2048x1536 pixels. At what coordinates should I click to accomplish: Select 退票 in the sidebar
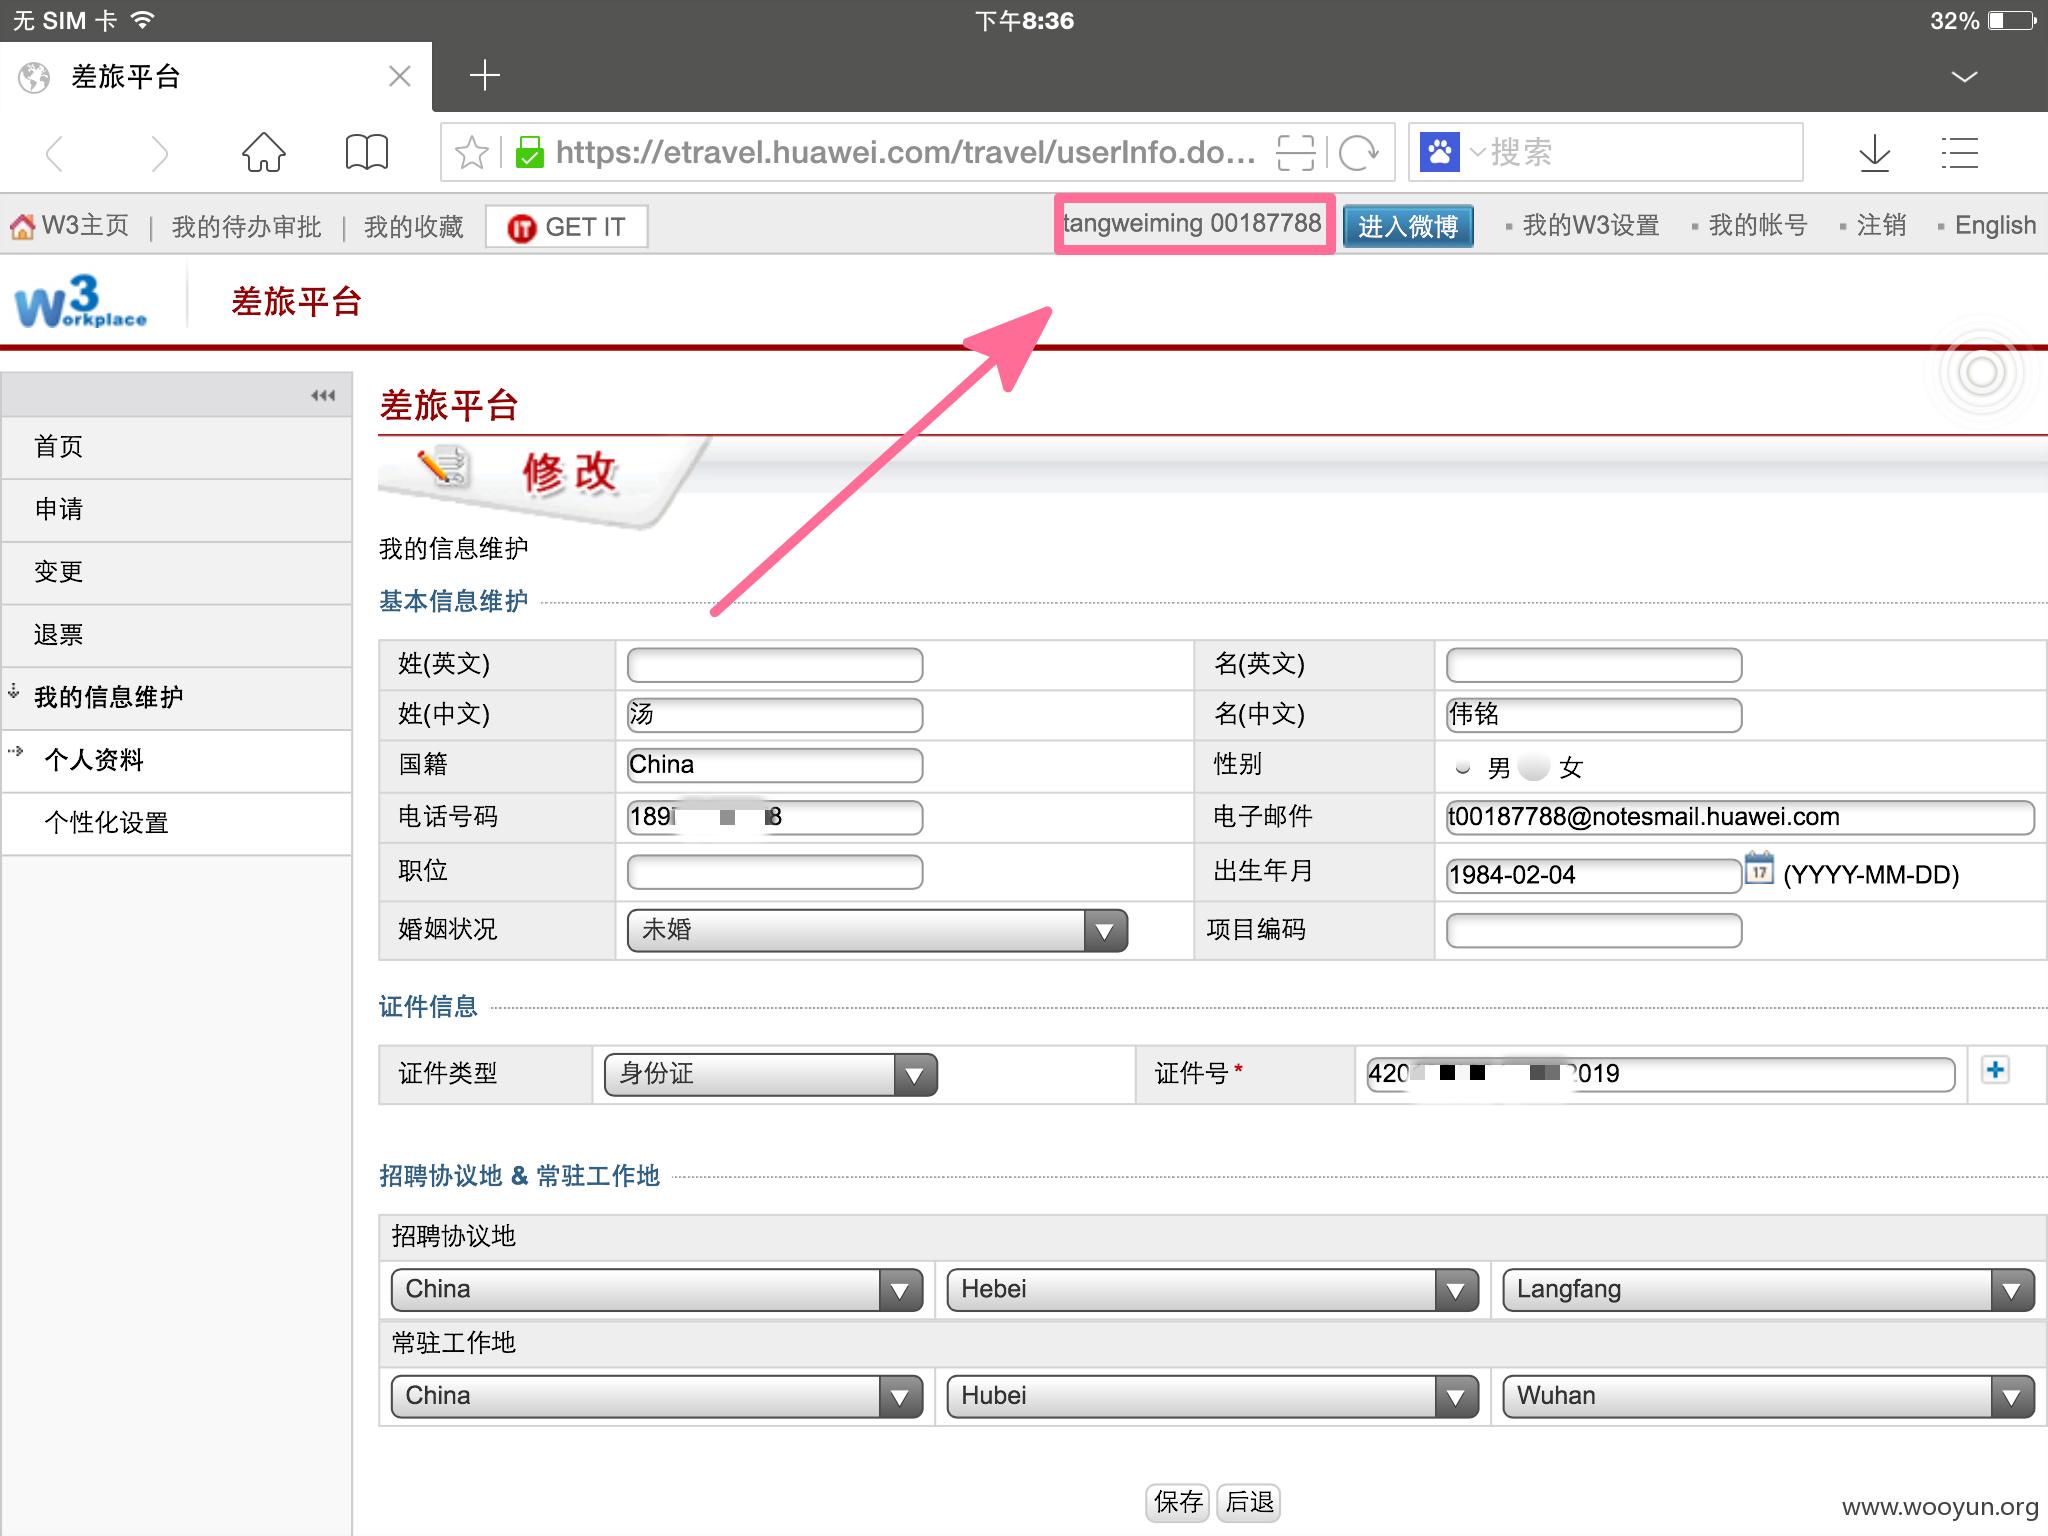point(176,635)
